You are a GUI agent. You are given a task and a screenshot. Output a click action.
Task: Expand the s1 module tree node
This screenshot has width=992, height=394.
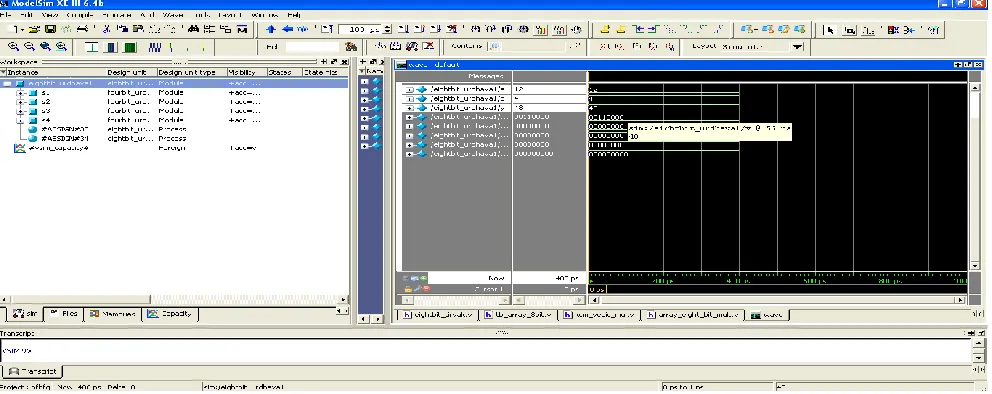point(20,93)
